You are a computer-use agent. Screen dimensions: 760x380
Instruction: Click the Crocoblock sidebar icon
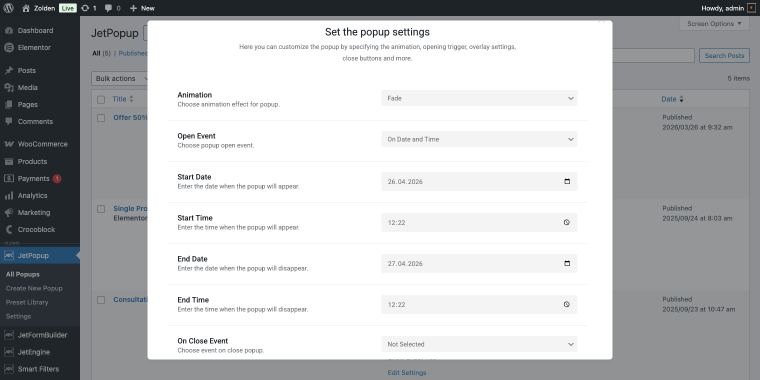(x=9, y=229)
